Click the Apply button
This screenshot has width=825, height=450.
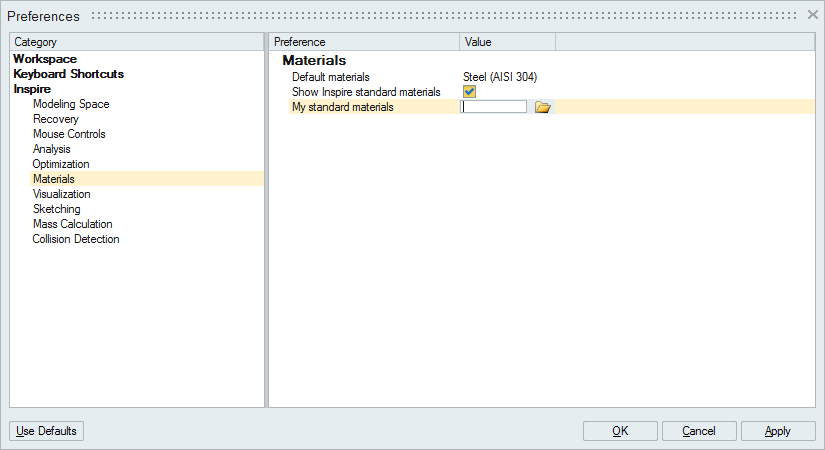777,431
